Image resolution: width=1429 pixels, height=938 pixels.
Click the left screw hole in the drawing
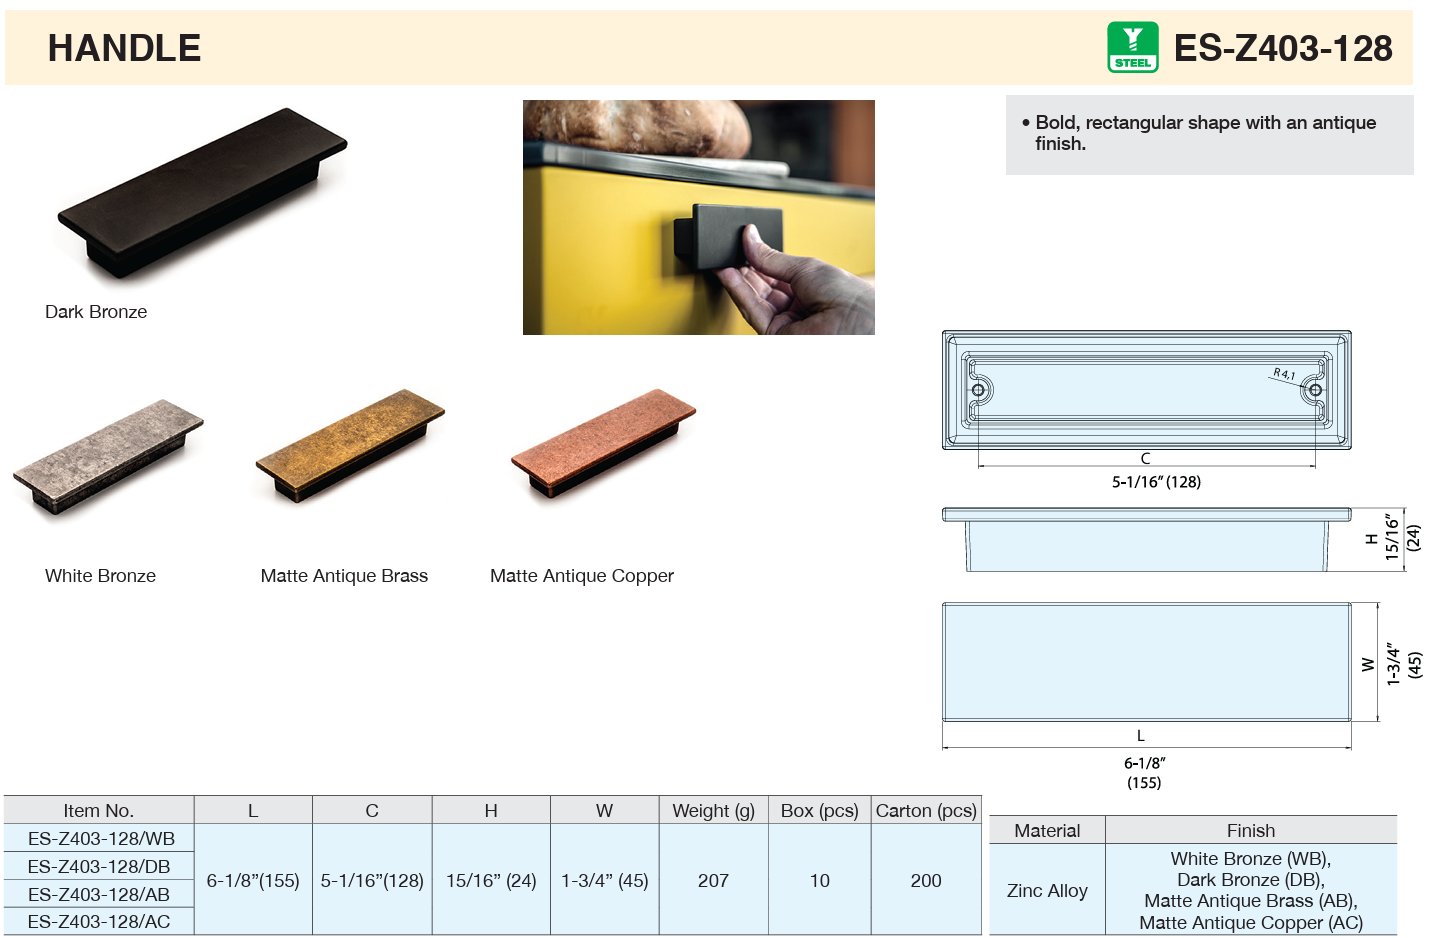979,390
